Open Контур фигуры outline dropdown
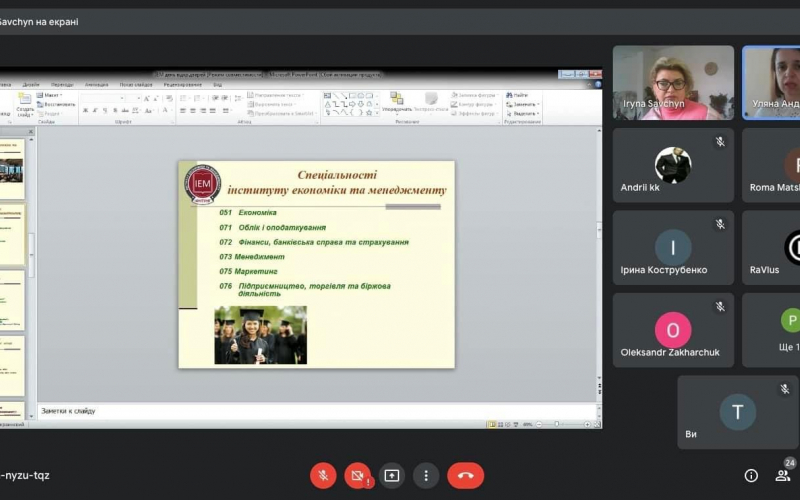The height and width of the screenshot is (500, 800). point(473,105)
